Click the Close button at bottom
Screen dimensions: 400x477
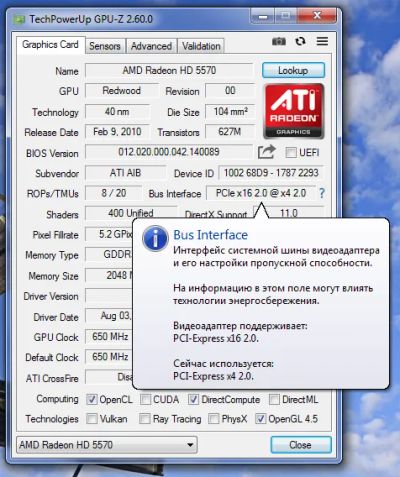click(x=301, y=445)
